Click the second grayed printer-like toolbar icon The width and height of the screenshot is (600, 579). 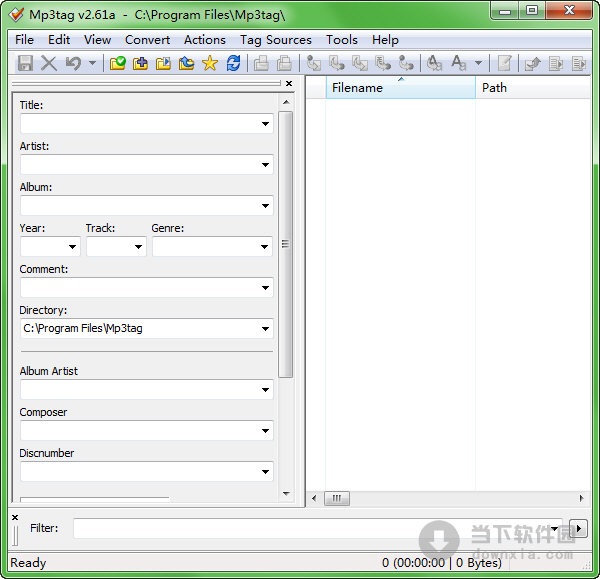point(284,63)
